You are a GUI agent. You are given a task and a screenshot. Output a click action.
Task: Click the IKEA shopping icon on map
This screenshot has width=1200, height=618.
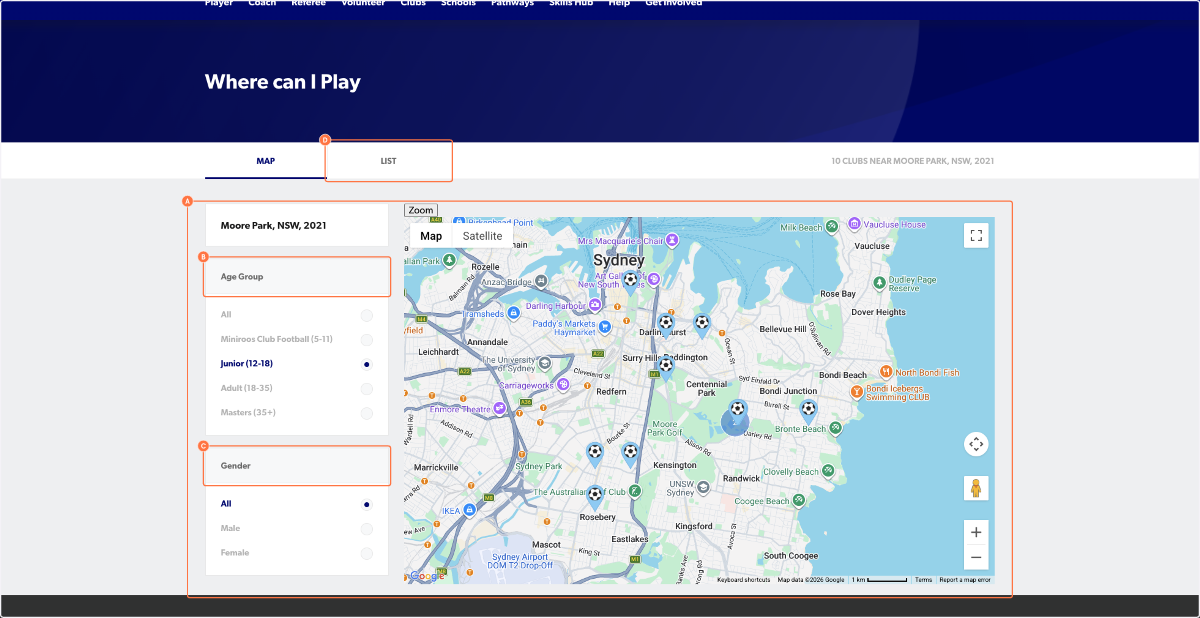(468, 510)
